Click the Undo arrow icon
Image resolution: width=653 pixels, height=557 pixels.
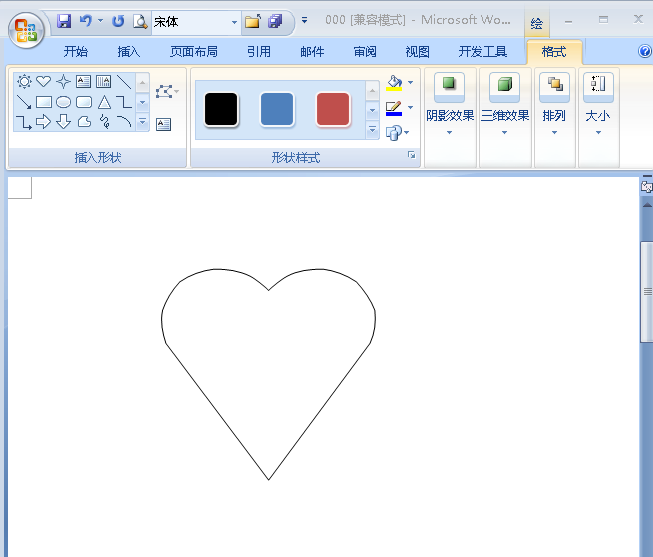[86, 21]
